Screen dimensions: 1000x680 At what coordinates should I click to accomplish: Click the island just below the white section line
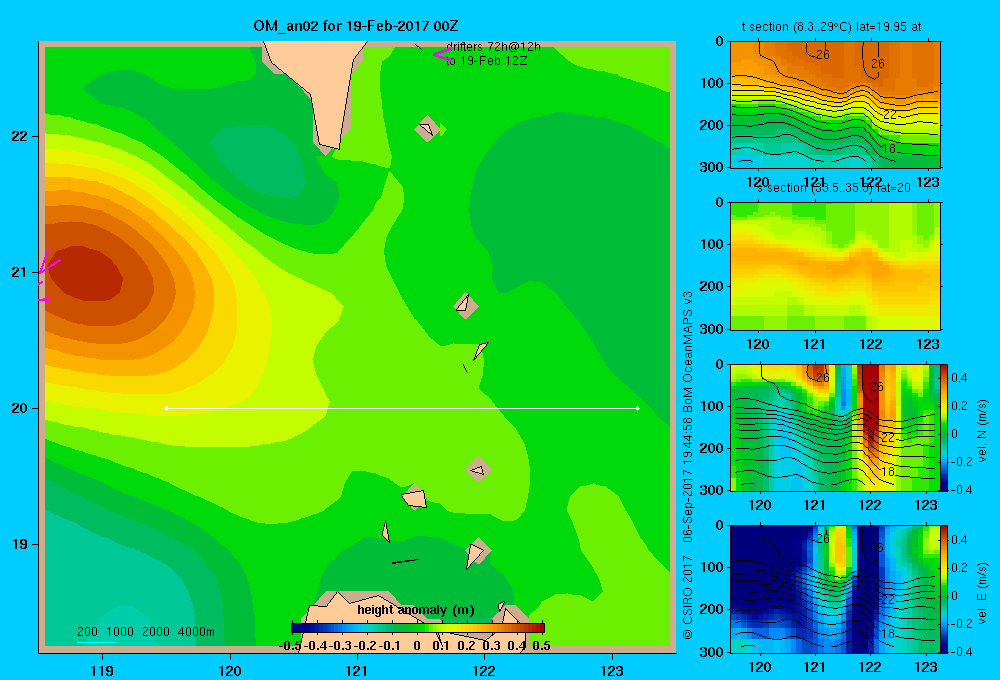pos(478,470)
